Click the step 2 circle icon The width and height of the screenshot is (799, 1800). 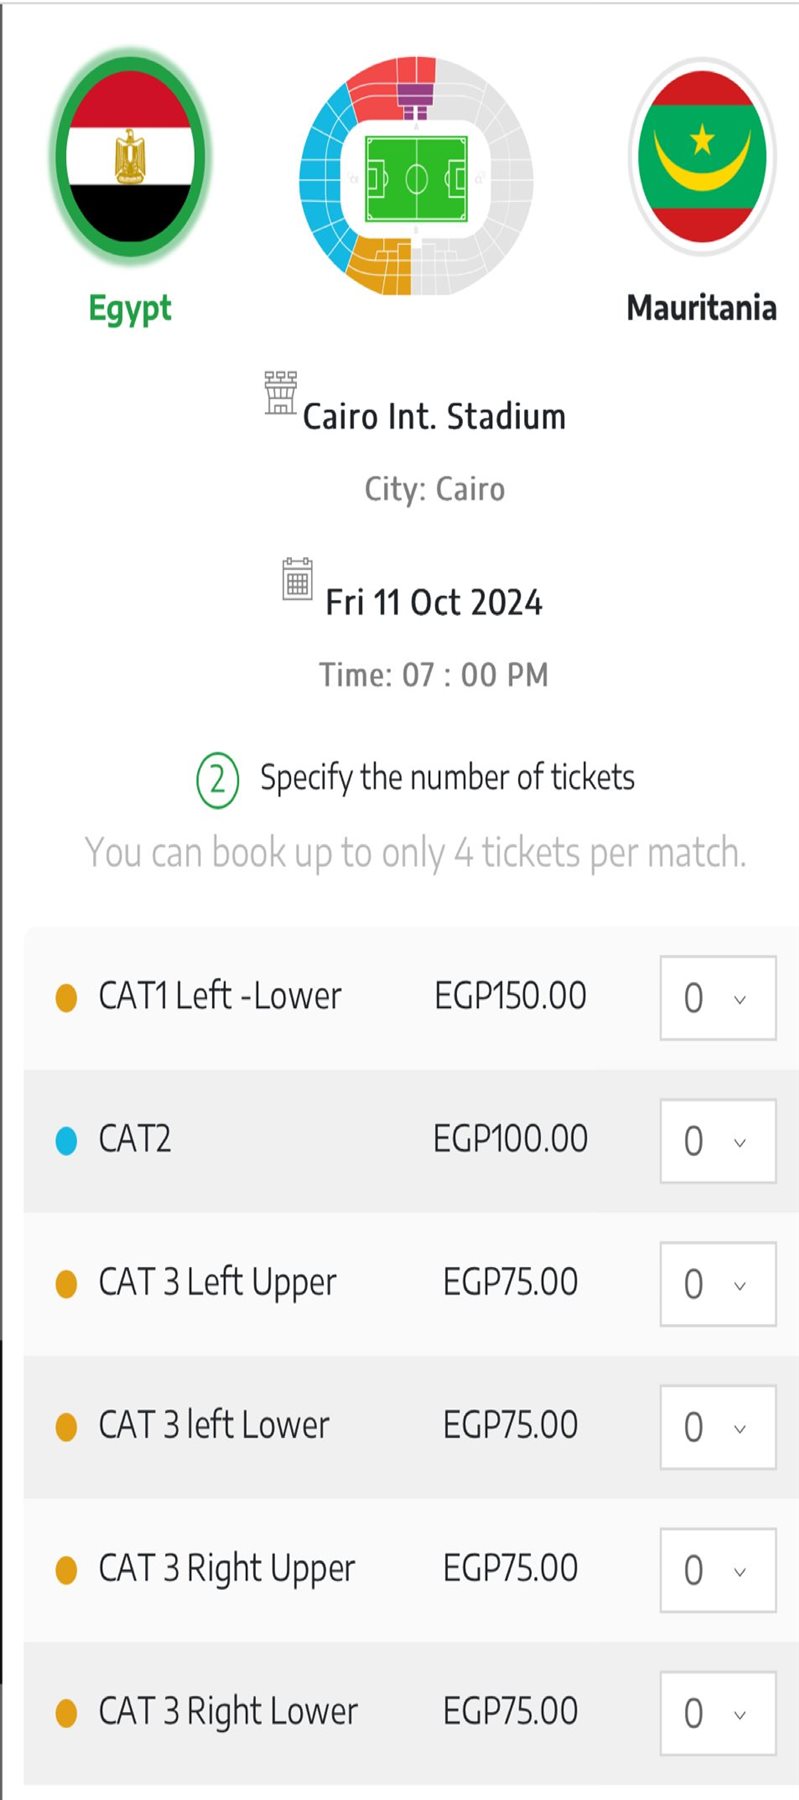pyautogui.click(x=217, y=780)
